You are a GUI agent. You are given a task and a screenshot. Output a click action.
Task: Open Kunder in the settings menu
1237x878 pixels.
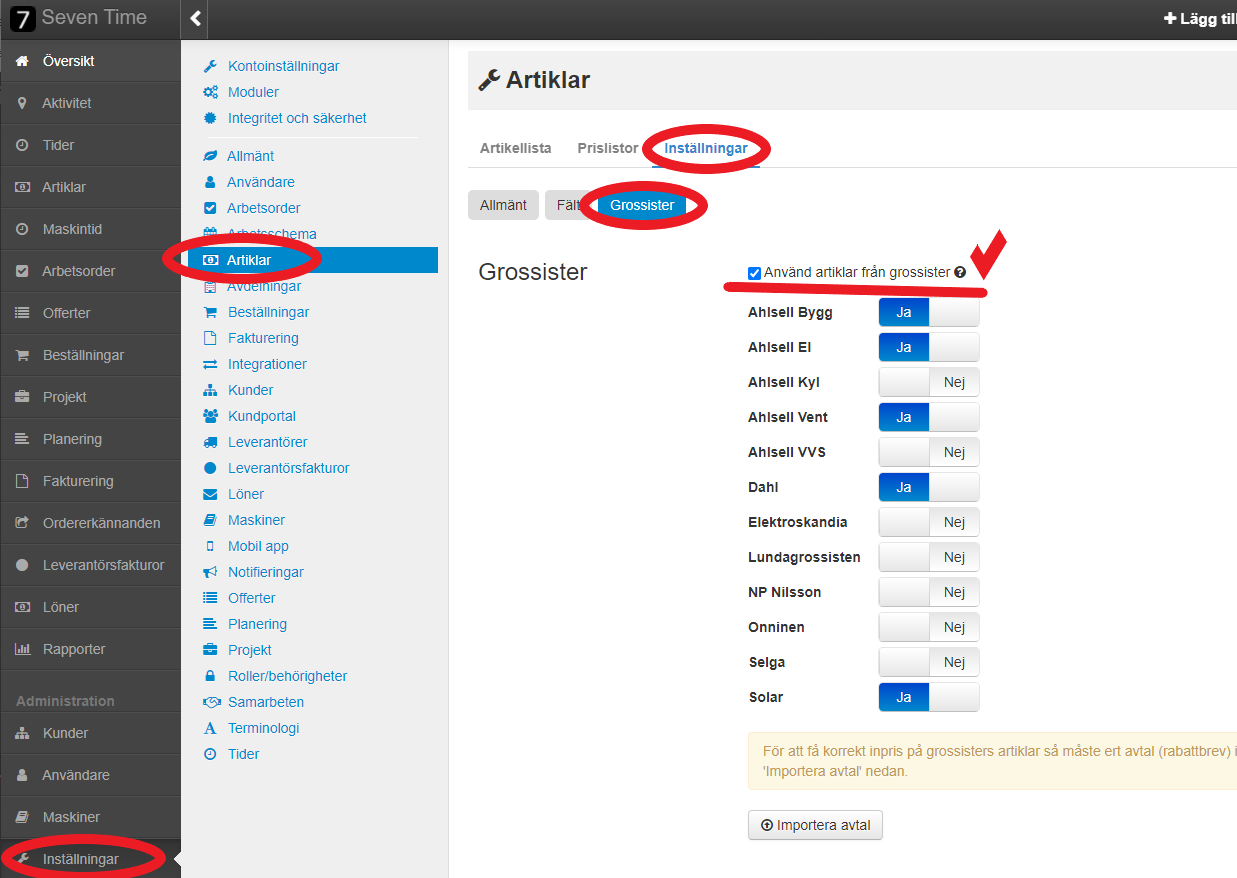[250, 390]
